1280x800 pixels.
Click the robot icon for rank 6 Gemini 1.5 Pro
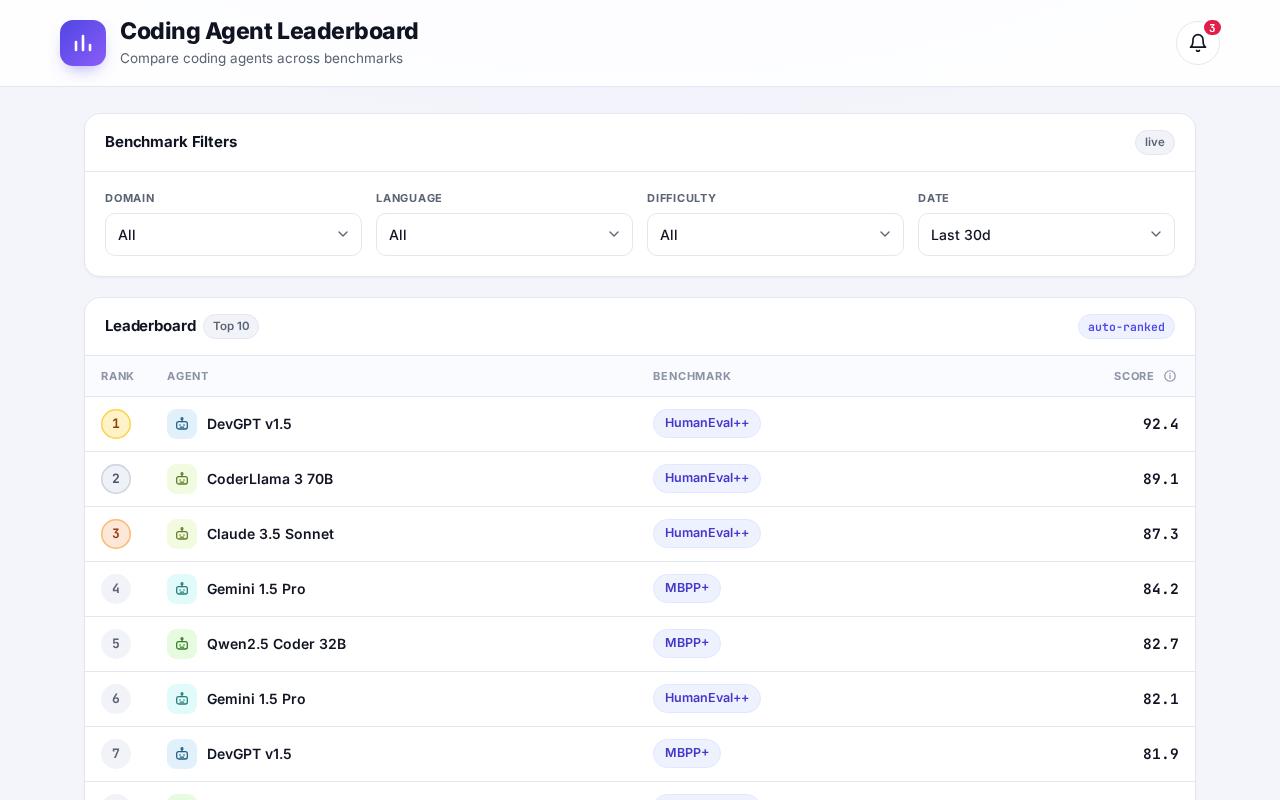[x=182, y=699]
